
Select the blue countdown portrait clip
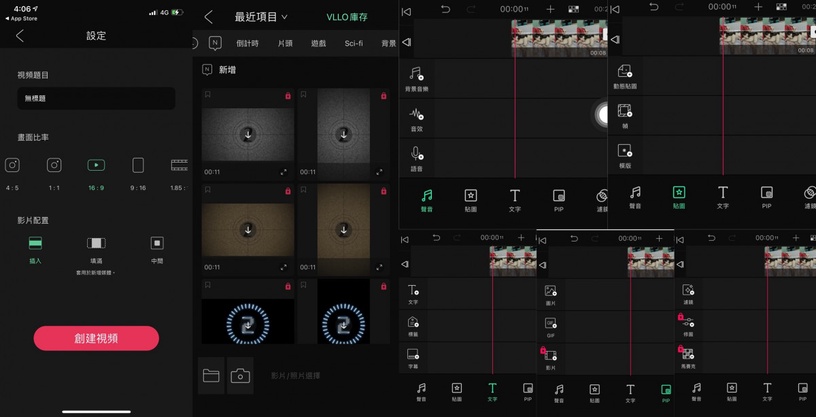tap(343, 311)
